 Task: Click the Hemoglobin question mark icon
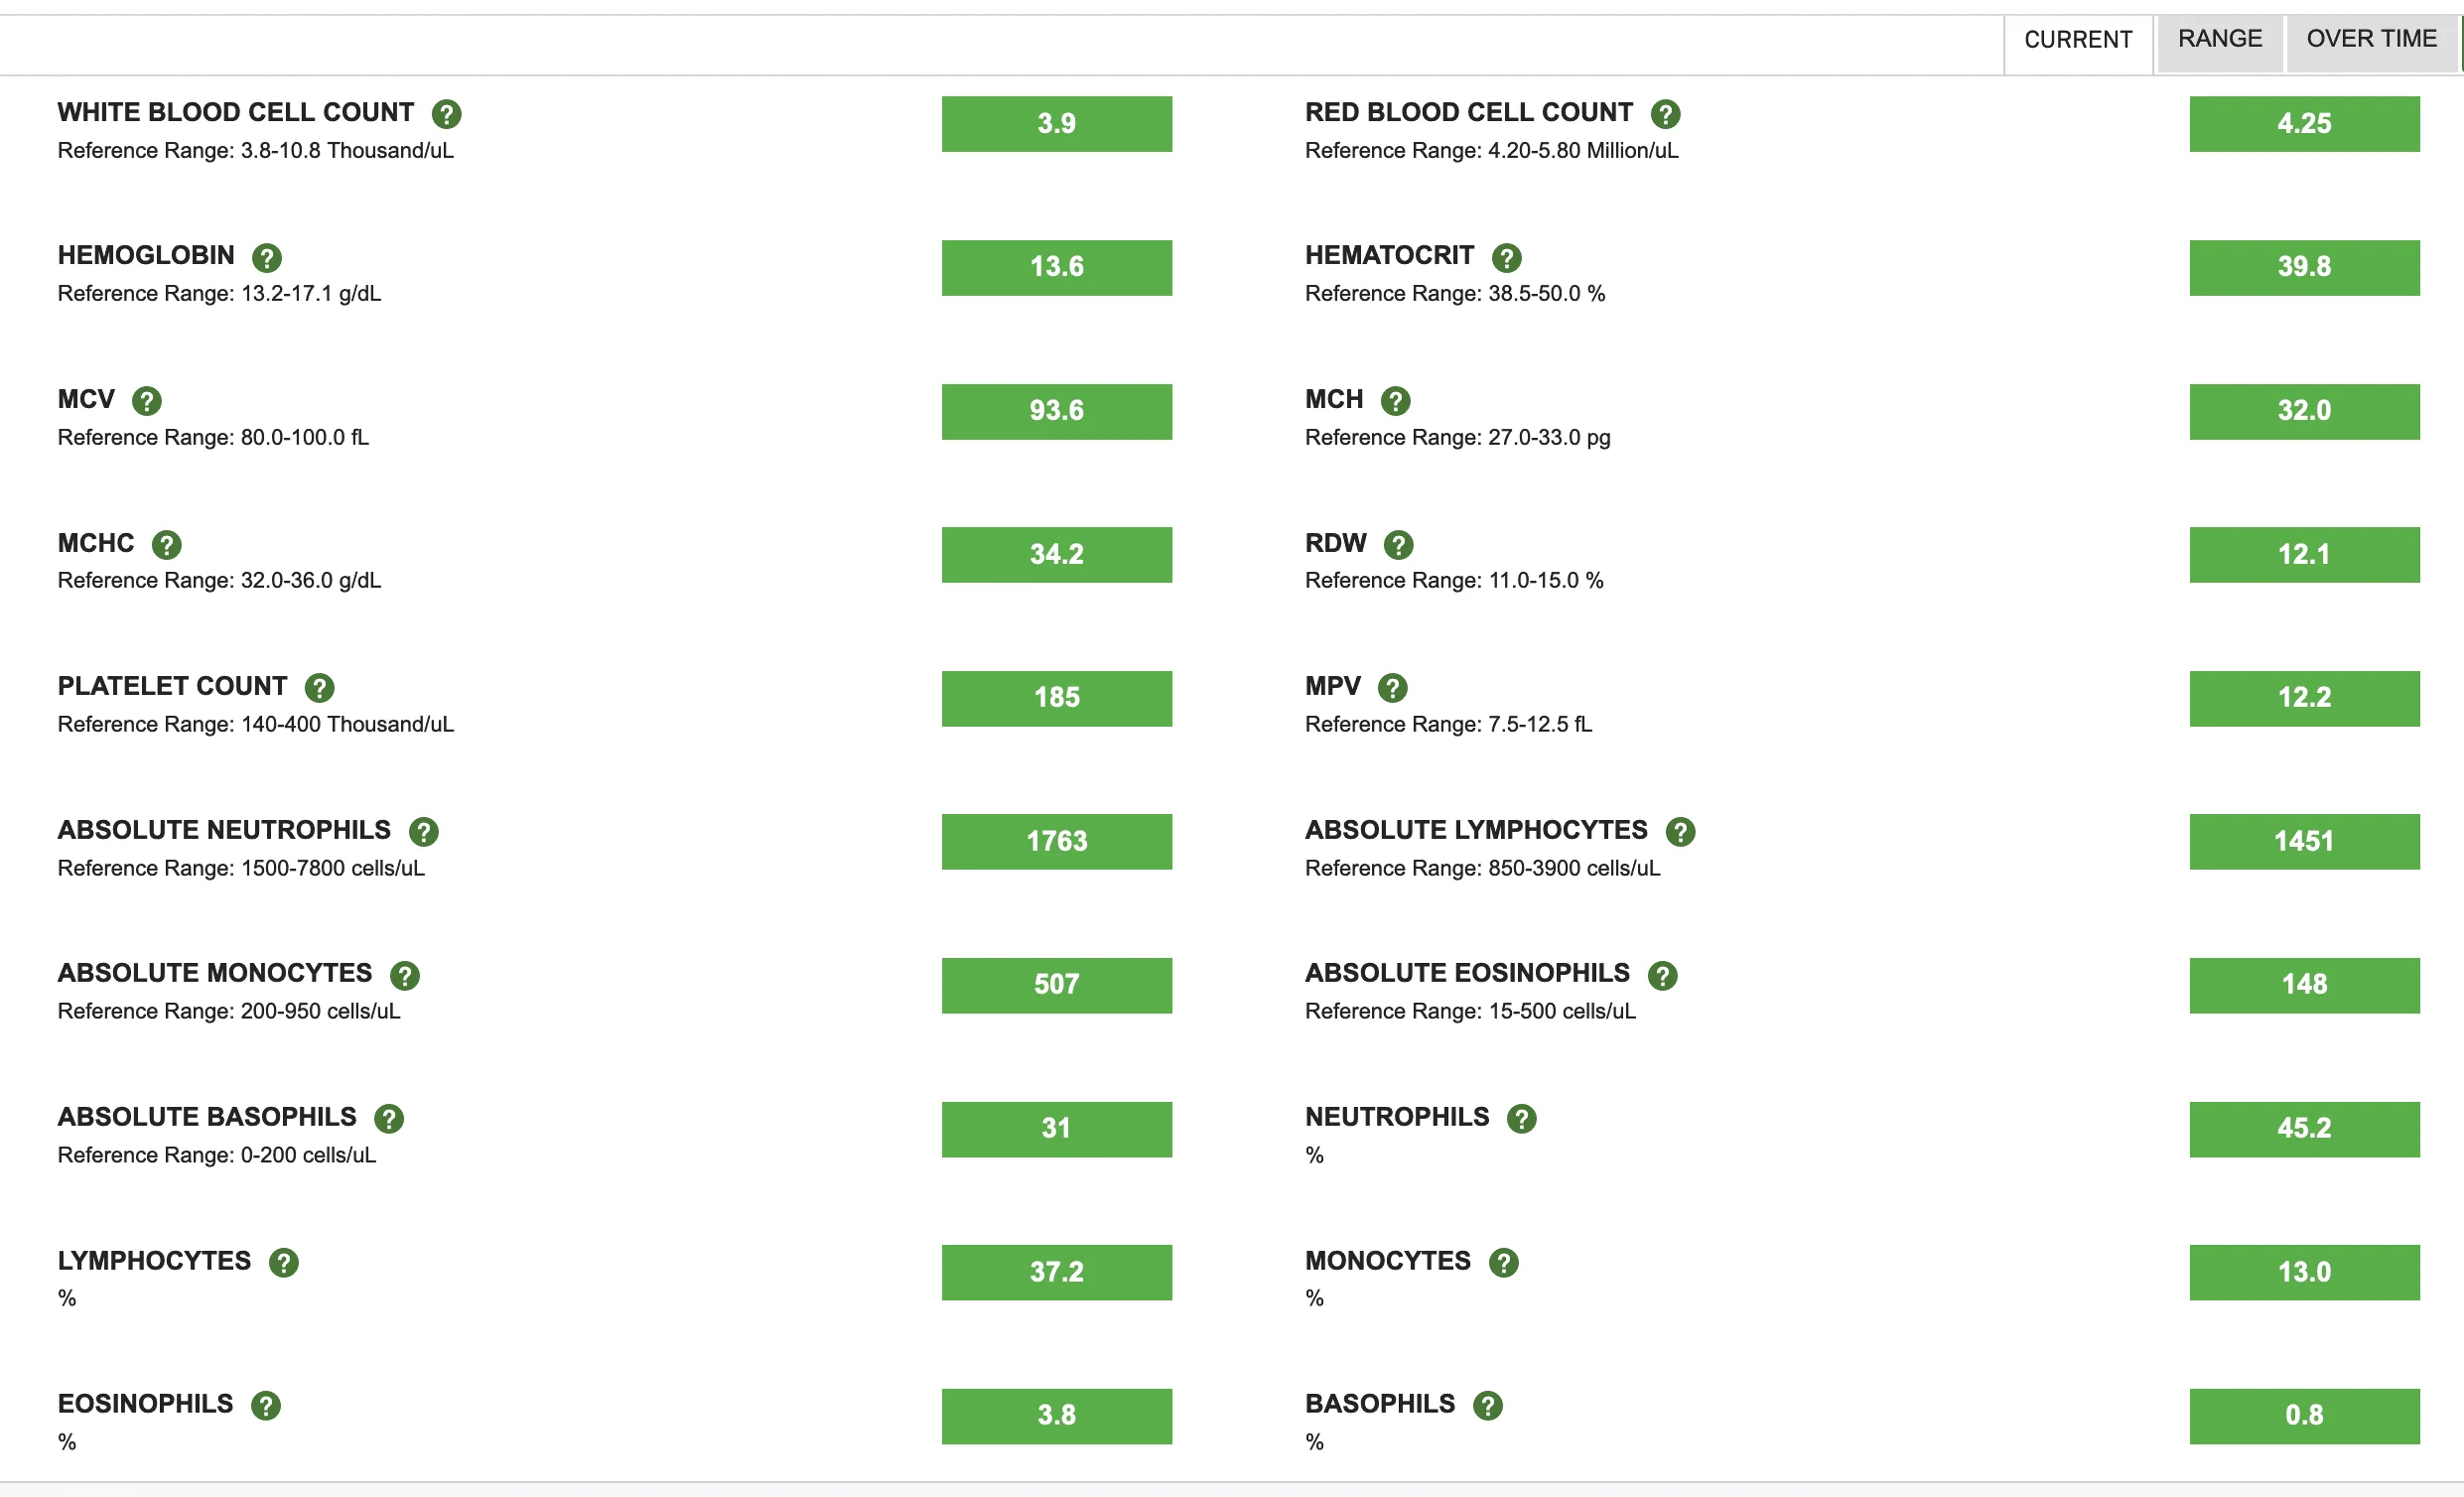(266, 258)
